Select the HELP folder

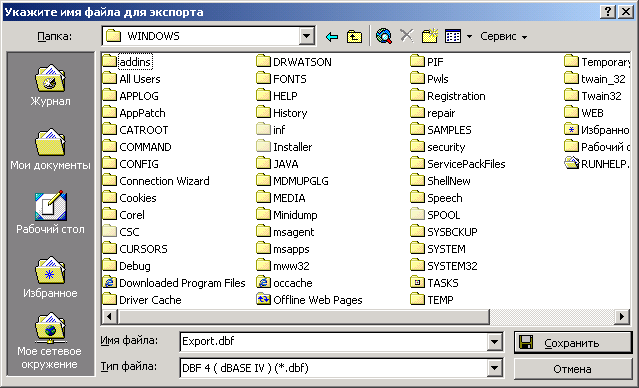(x=277, y=96)
